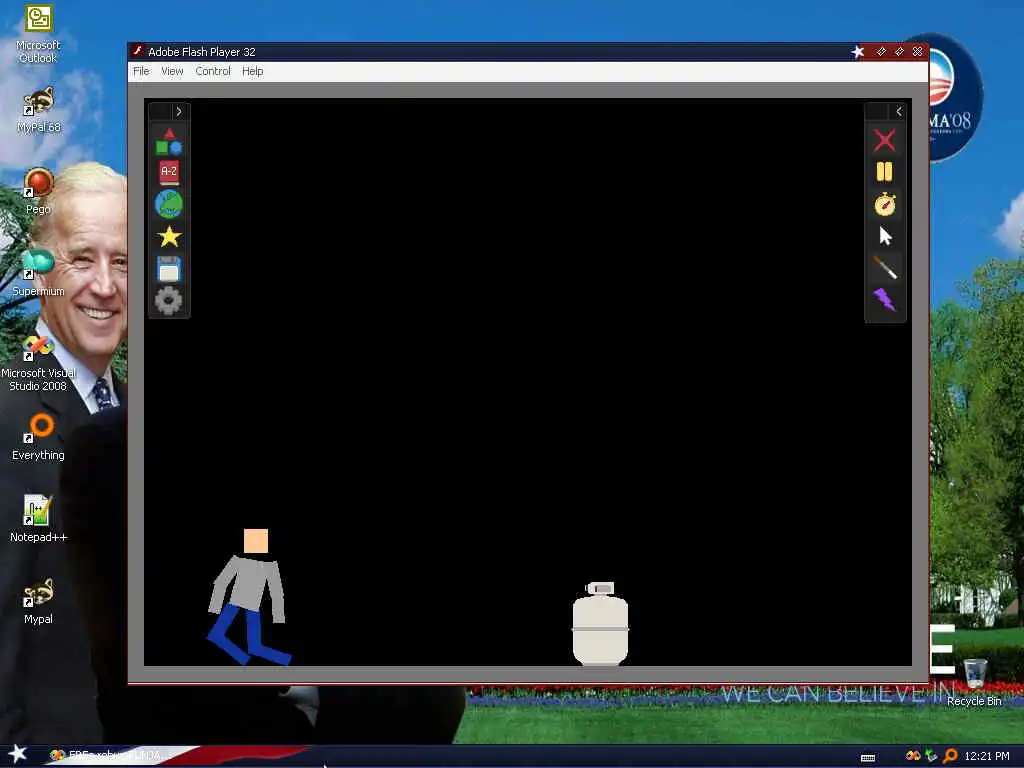Select Microsoft Outlook desktop icon
This screenshot has width=1024, height=768.
pos(39,35)
